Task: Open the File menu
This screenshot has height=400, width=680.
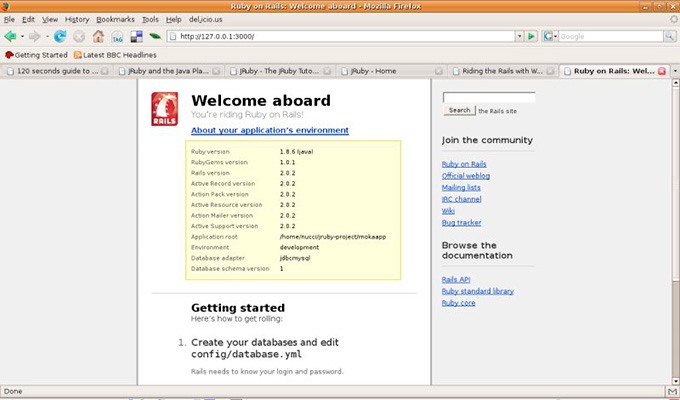Action: [x=9, y=20]
